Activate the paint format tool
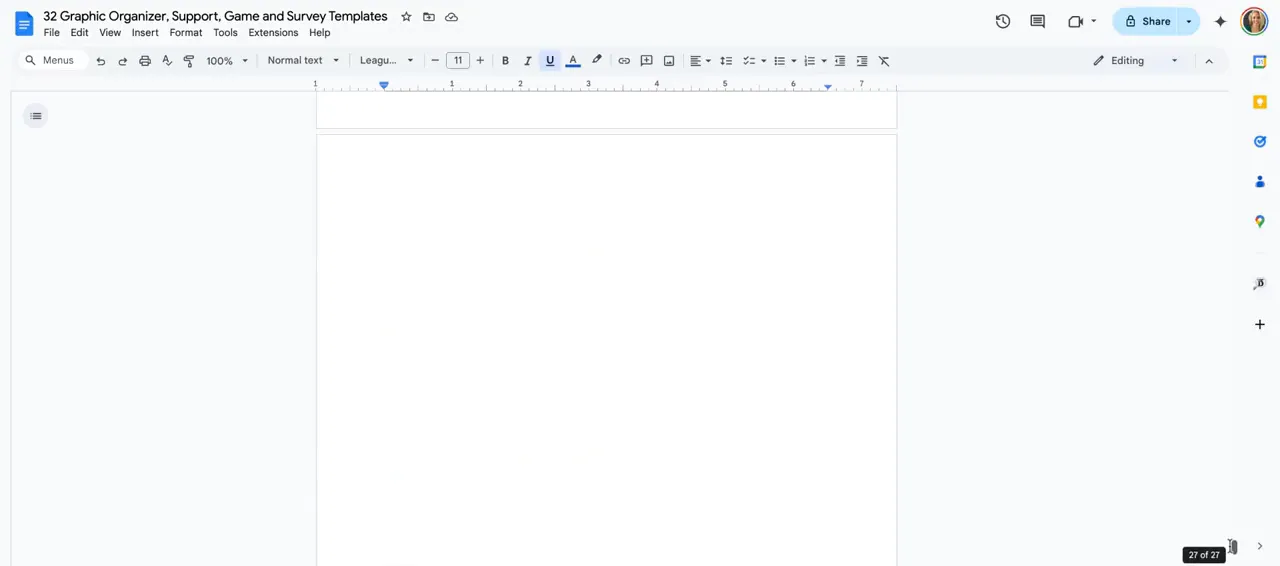1280x566 pixels. point(189,61)
